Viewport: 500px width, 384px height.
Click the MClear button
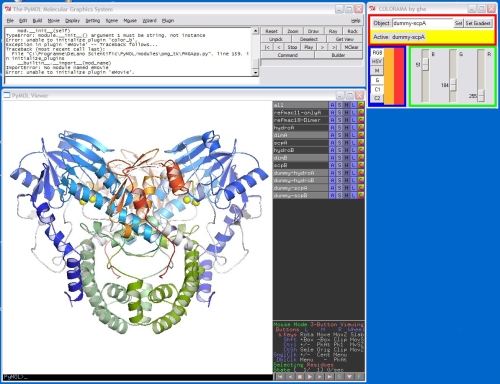click(x=351, y=47)
